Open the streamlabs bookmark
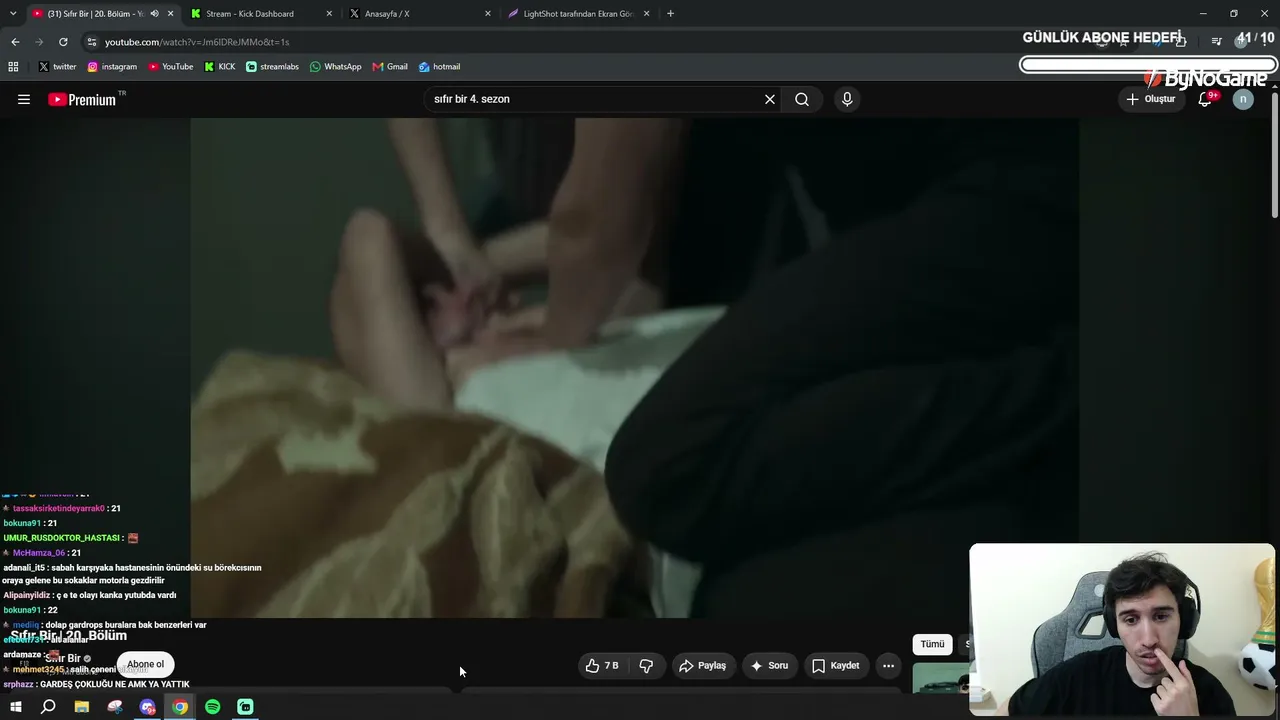Image resolution: width=1280 pixels, height=720 pixels. pyautogui.click(x=272, y=67)
